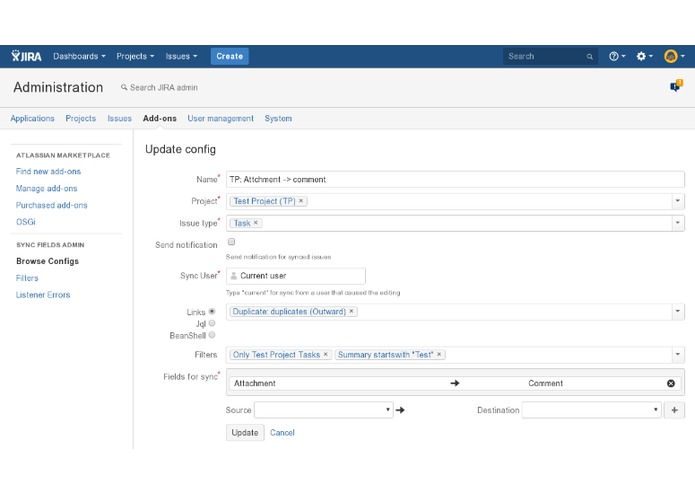Add field mapping with plus button
The image size is (695, 494).
coord(674,410)
